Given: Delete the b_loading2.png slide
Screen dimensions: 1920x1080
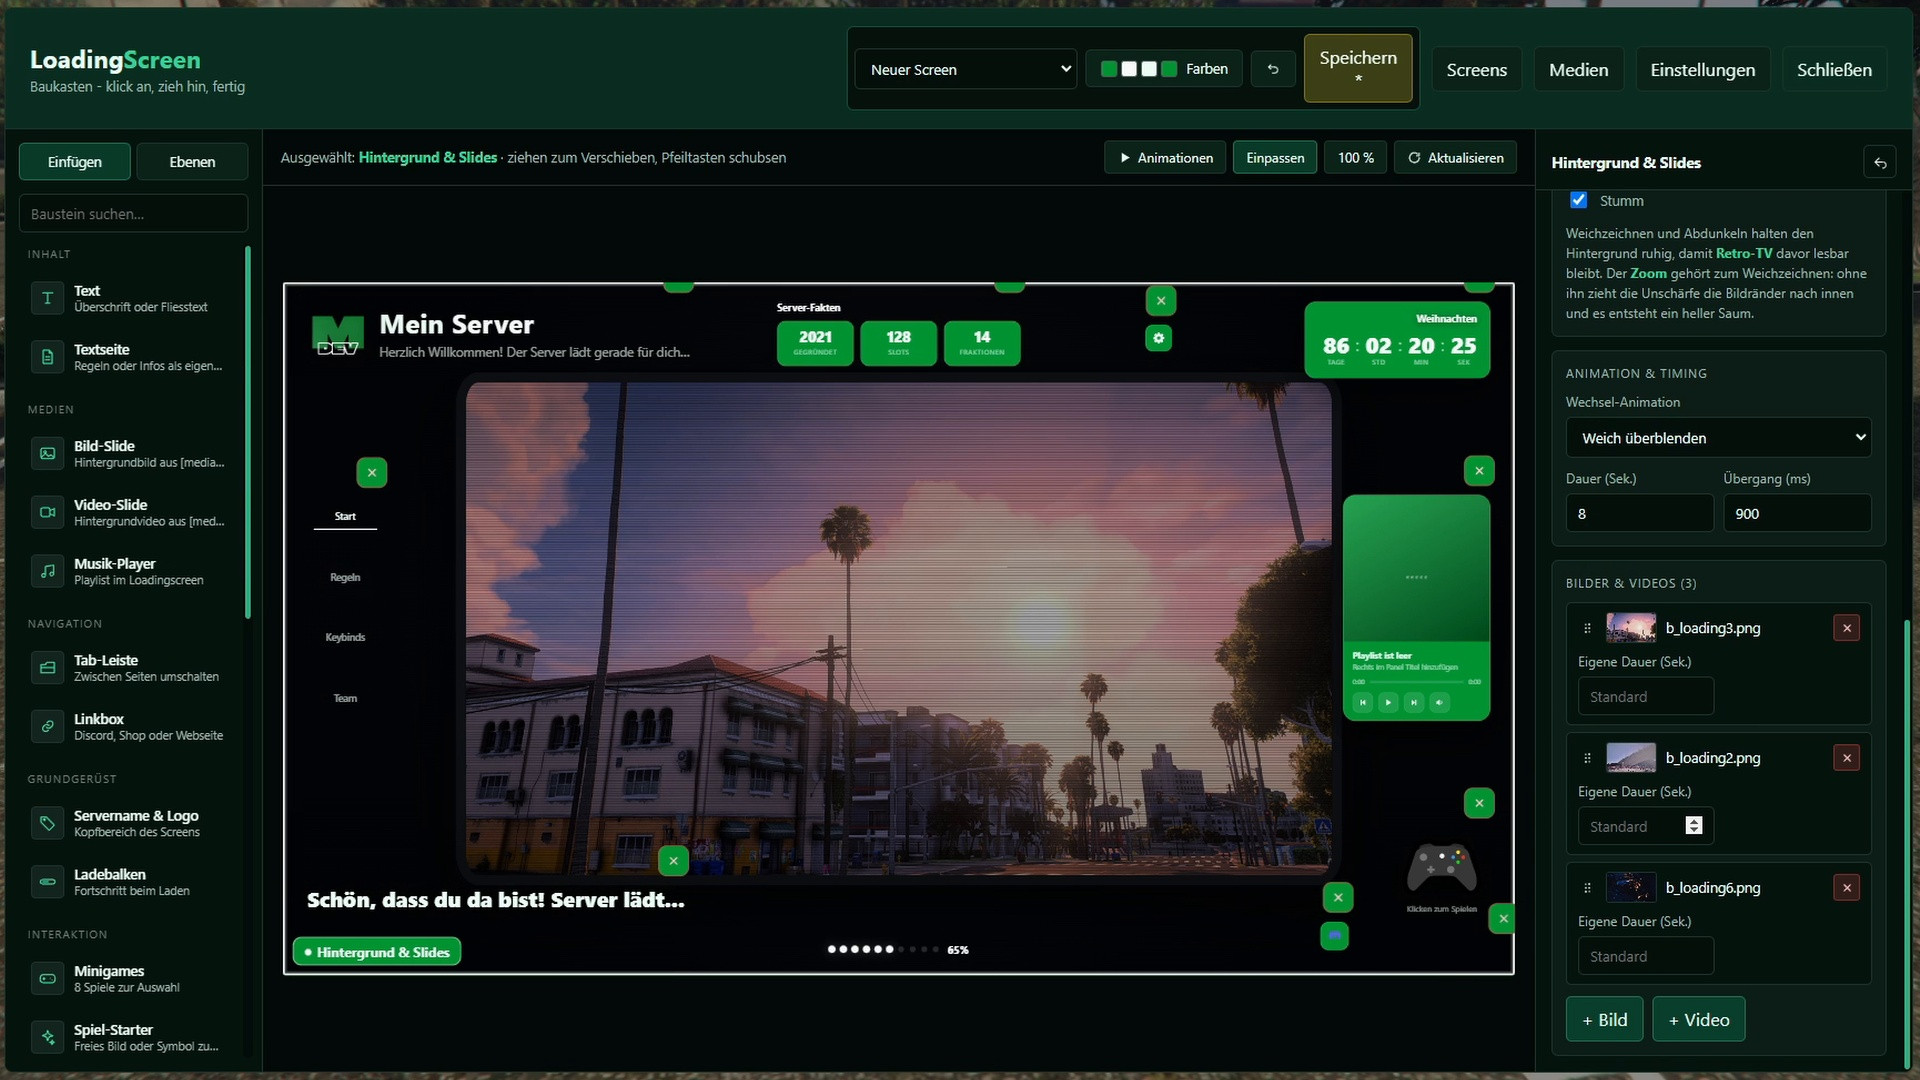Looking at the screenshot, I should click(1847, 758).
